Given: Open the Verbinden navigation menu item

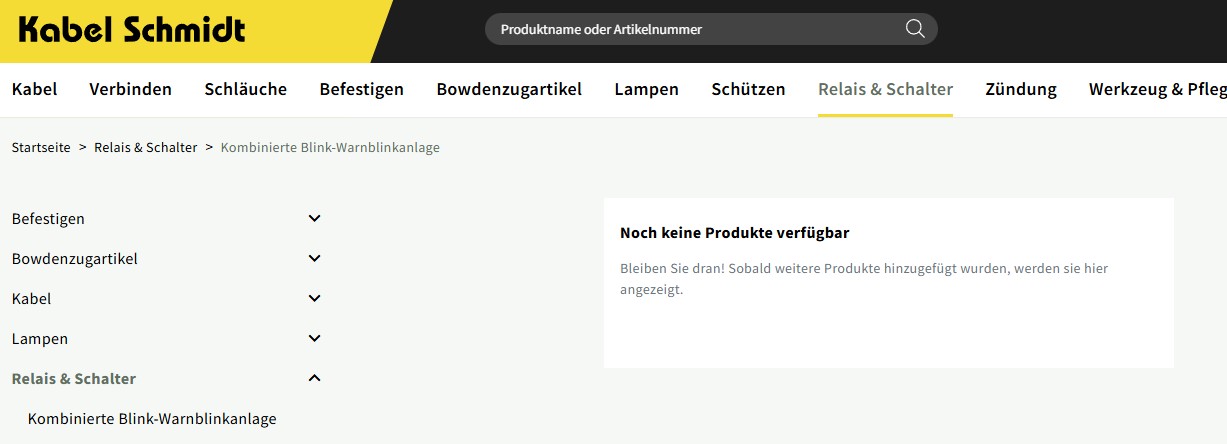Looking at the screenshot, I should pyautogui.click(x=130, y=89).
